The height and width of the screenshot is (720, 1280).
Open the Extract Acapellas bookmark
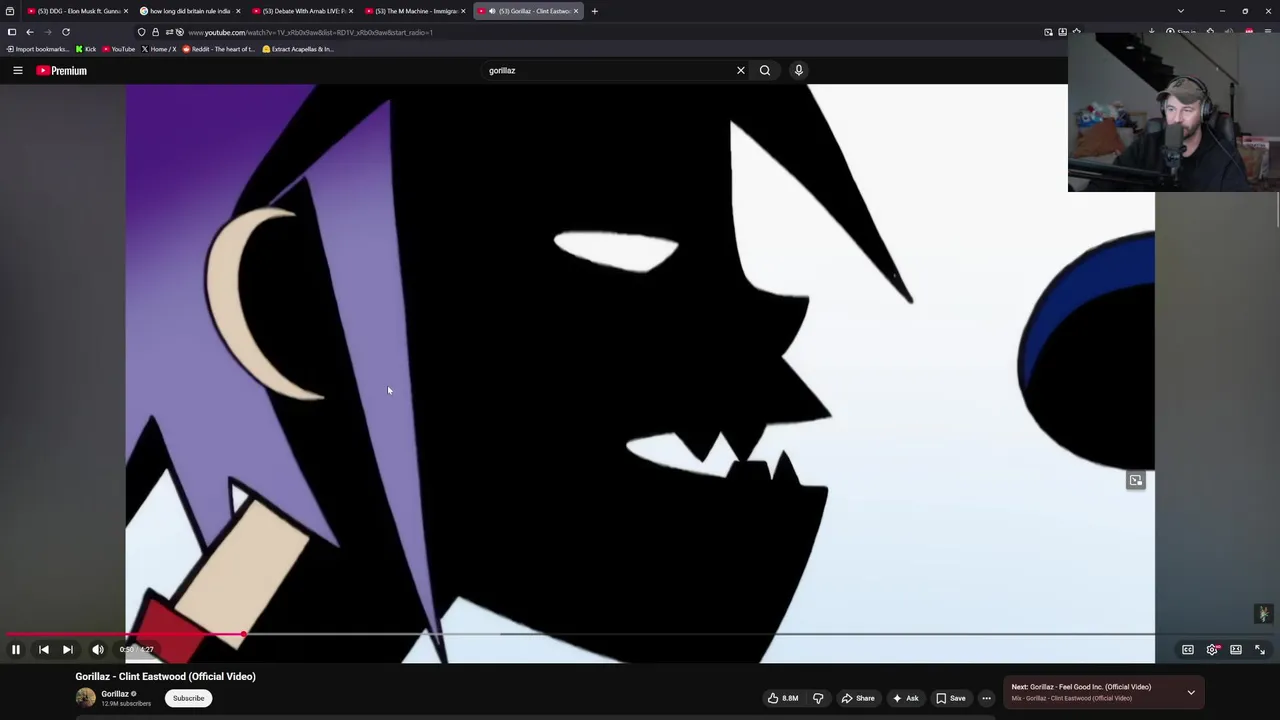(x=298, y=49)
